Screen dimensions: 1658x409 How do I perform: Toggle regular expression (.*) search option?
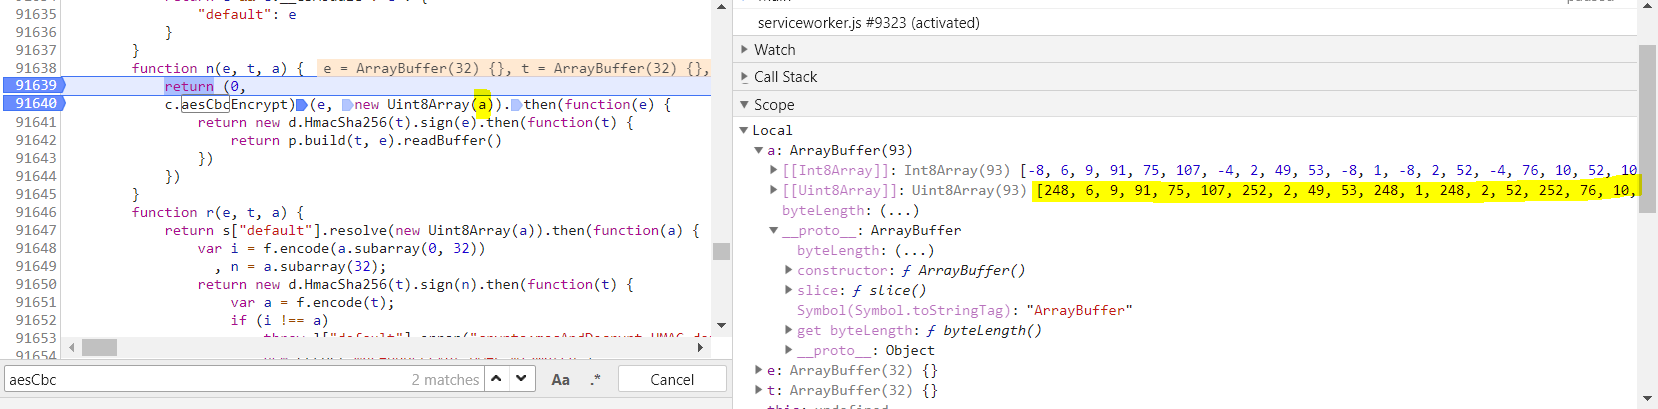pos(596,379)
